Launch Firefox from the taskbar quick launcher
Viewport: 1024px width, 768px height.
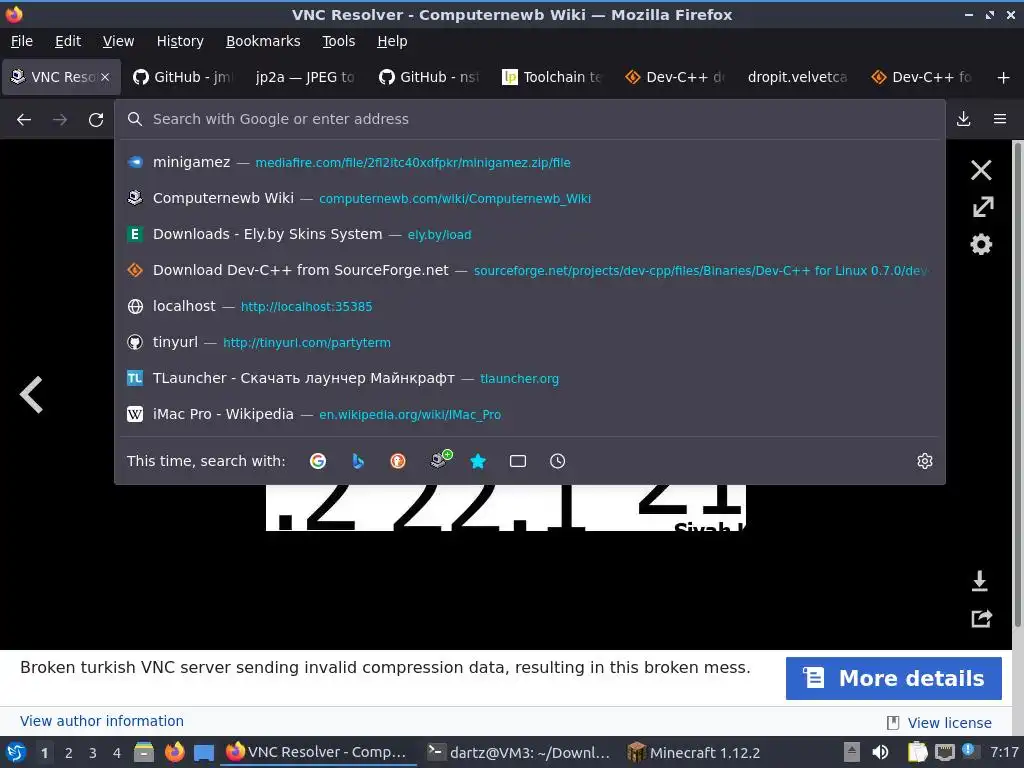click(174, 752)
